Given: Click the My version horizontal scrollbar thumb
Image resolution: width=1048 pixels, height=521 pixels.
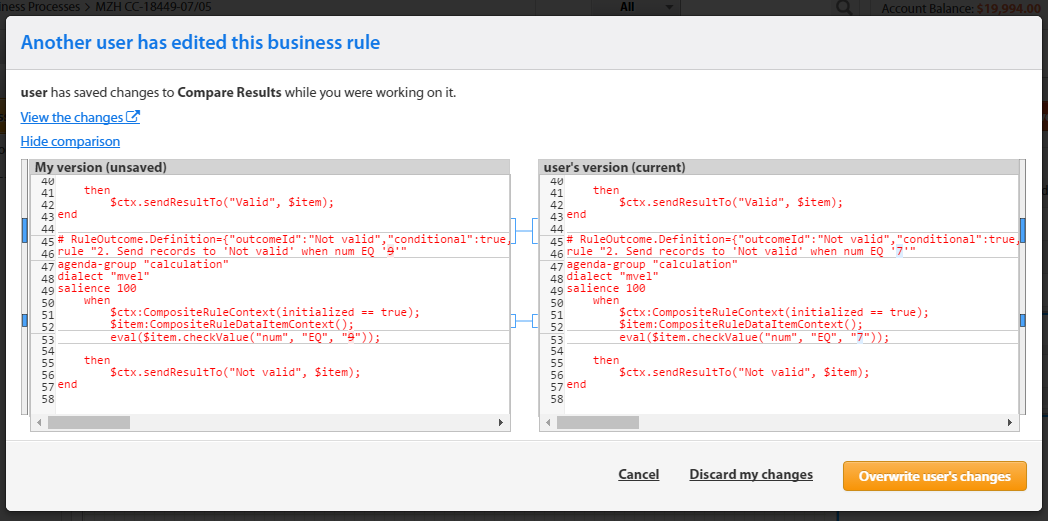Looking at the screenshot, I should click(89, 423).
